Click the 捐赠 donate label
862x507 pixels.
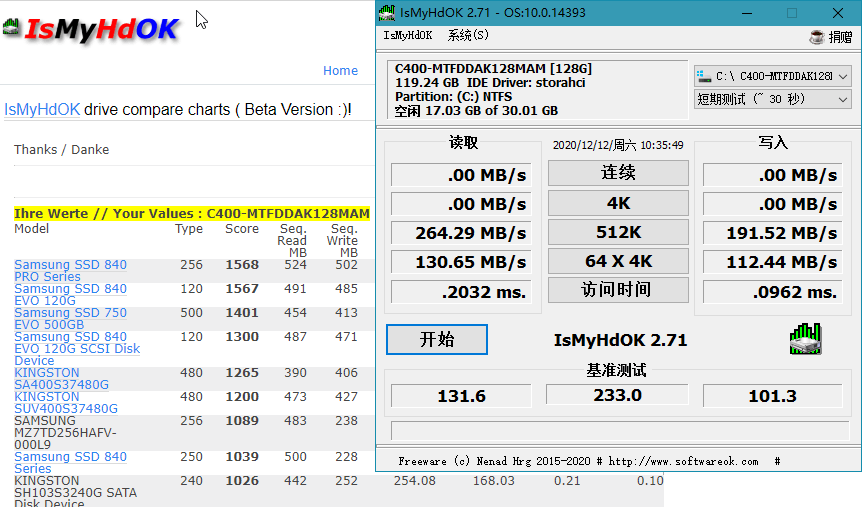click(841, 37)
